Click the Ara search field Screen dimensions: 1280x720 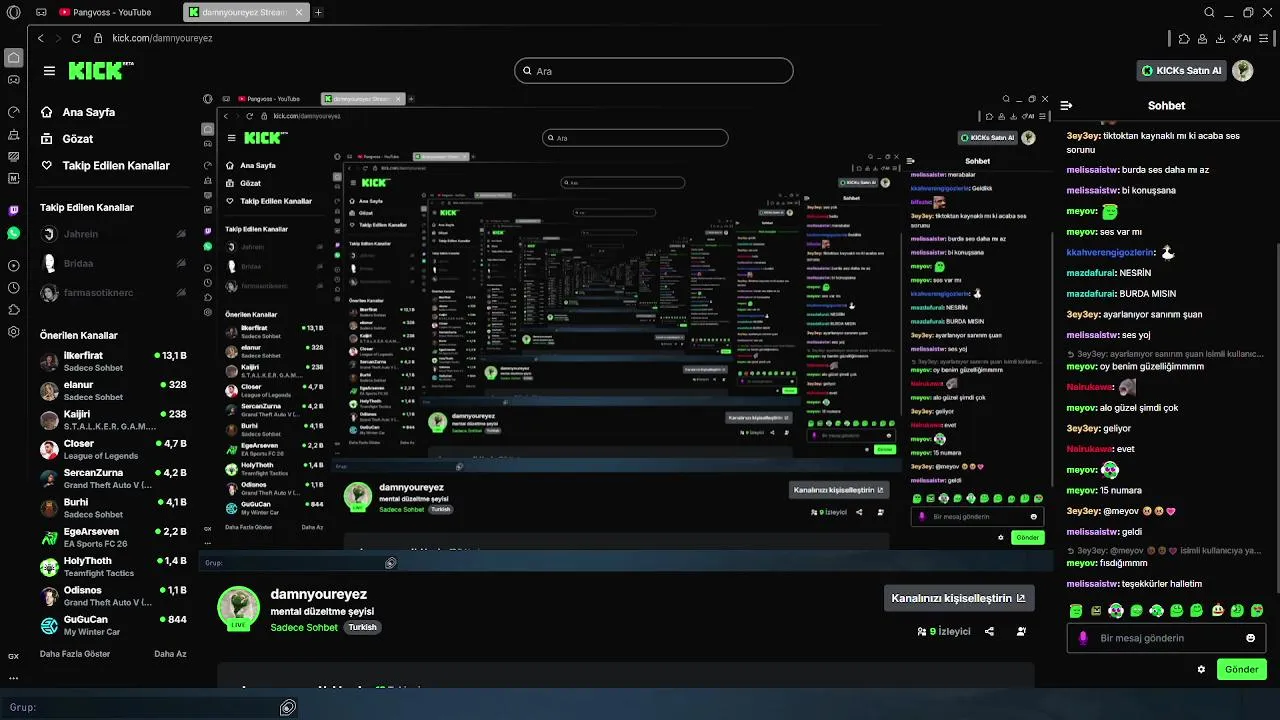[654, 71]
